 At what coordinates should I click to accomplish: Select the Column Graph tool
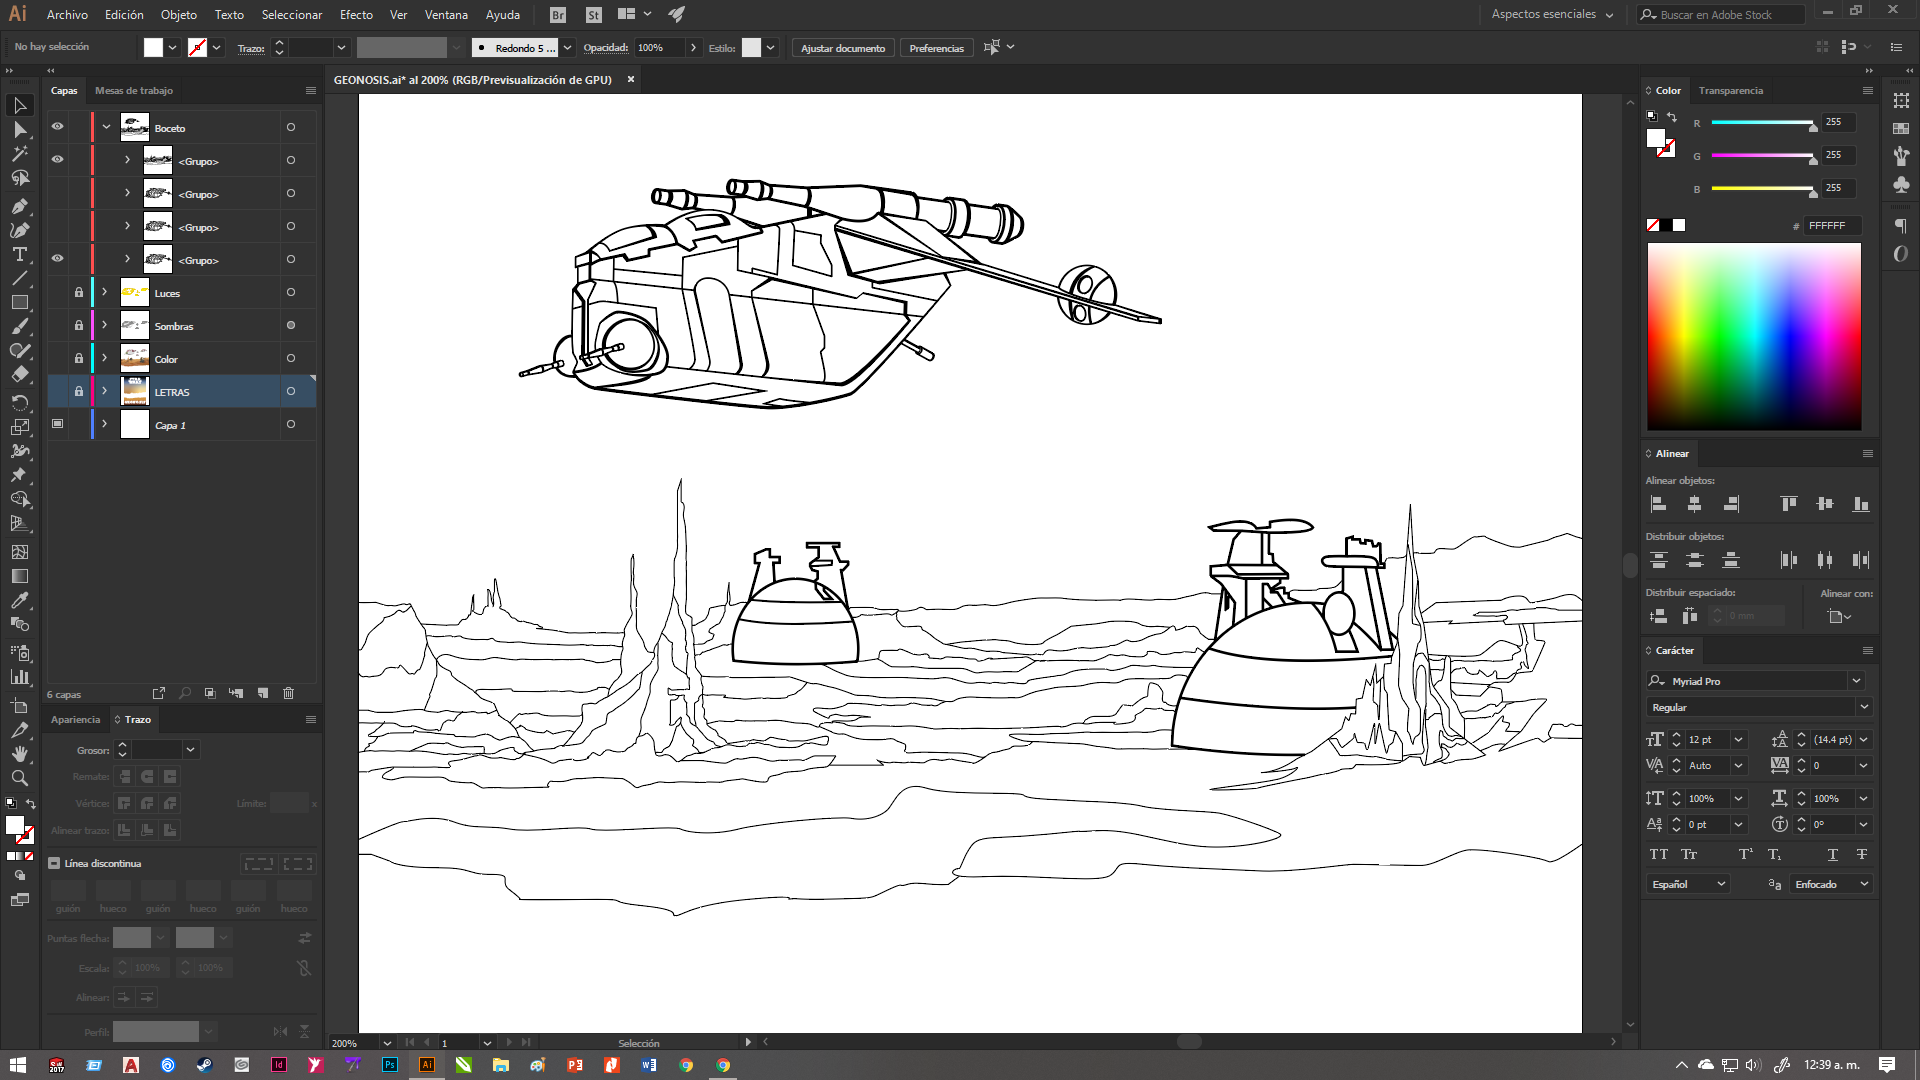[19, 677]
